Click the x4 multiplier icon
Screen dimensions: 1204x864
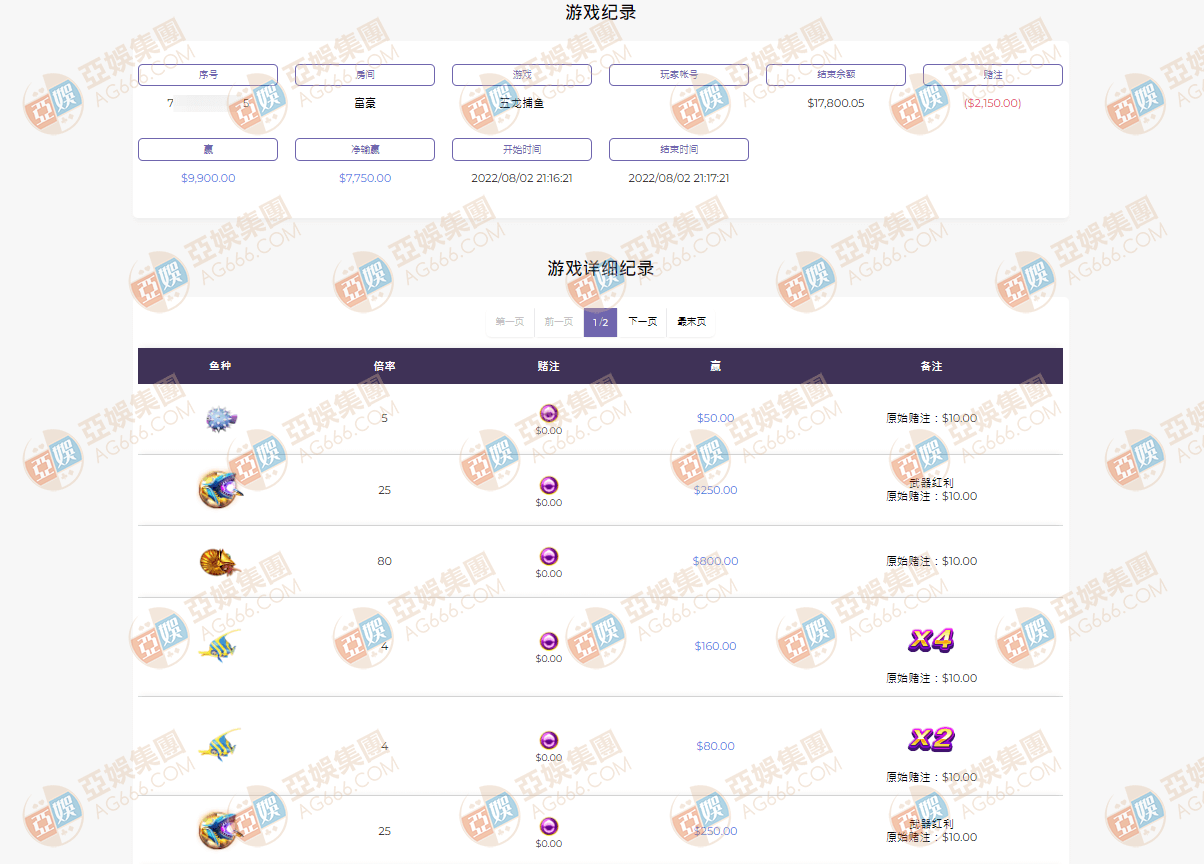(x=930, y=640)
